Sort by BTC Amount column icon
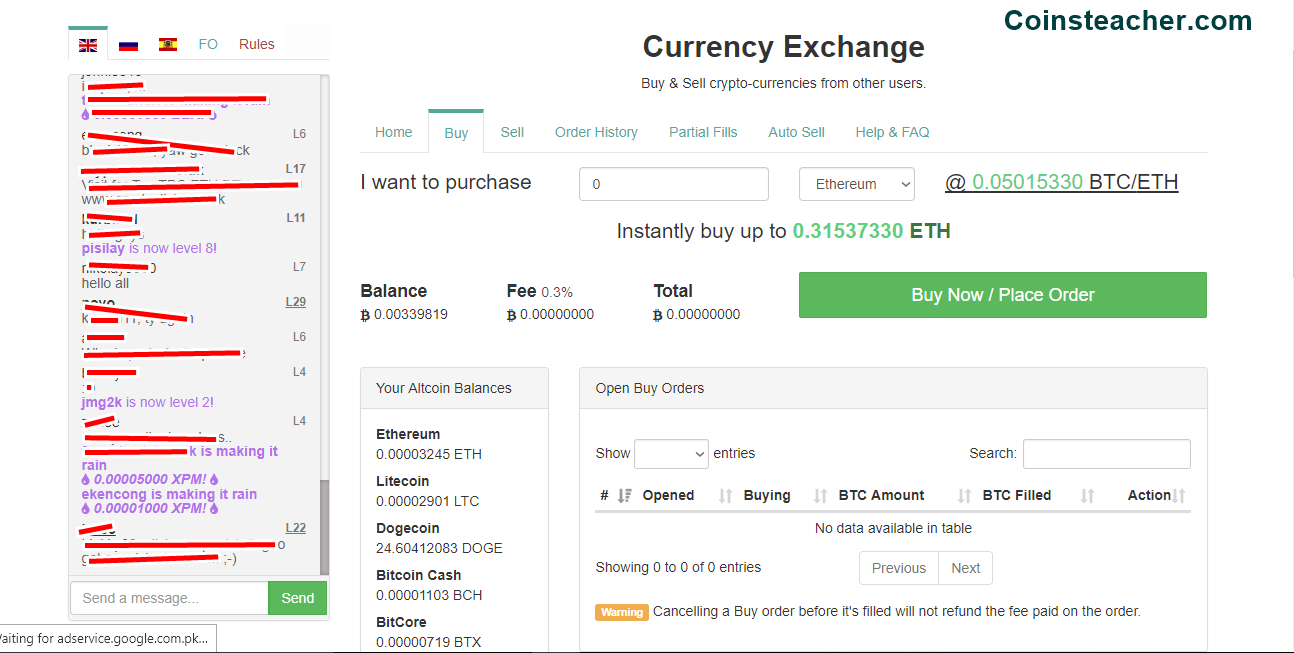The height and width of the screenshot is (653, 1294). pyautogui.click(x=964, y=495)
